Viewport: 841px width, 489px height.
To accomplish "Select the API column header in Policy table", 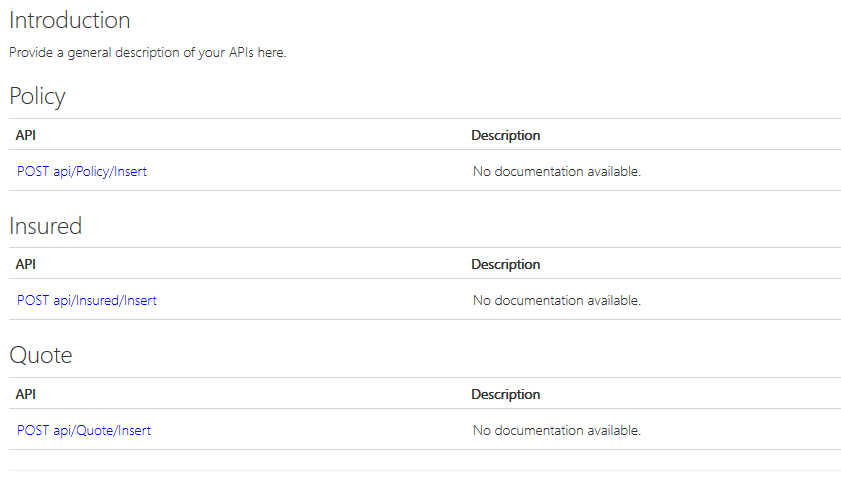I will click(26, 135).
